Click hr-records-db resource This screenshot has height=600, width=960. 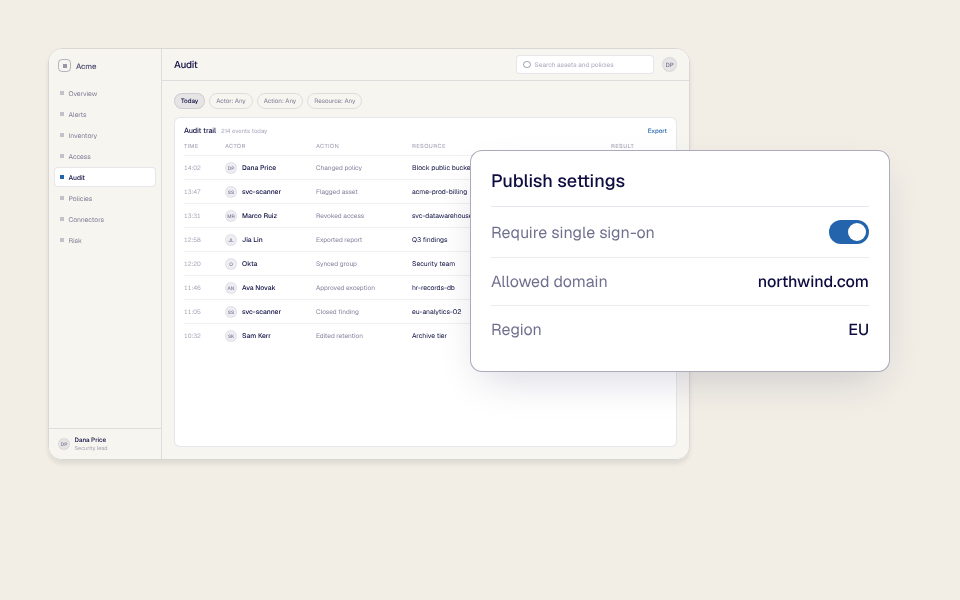[x=433, y=288]
